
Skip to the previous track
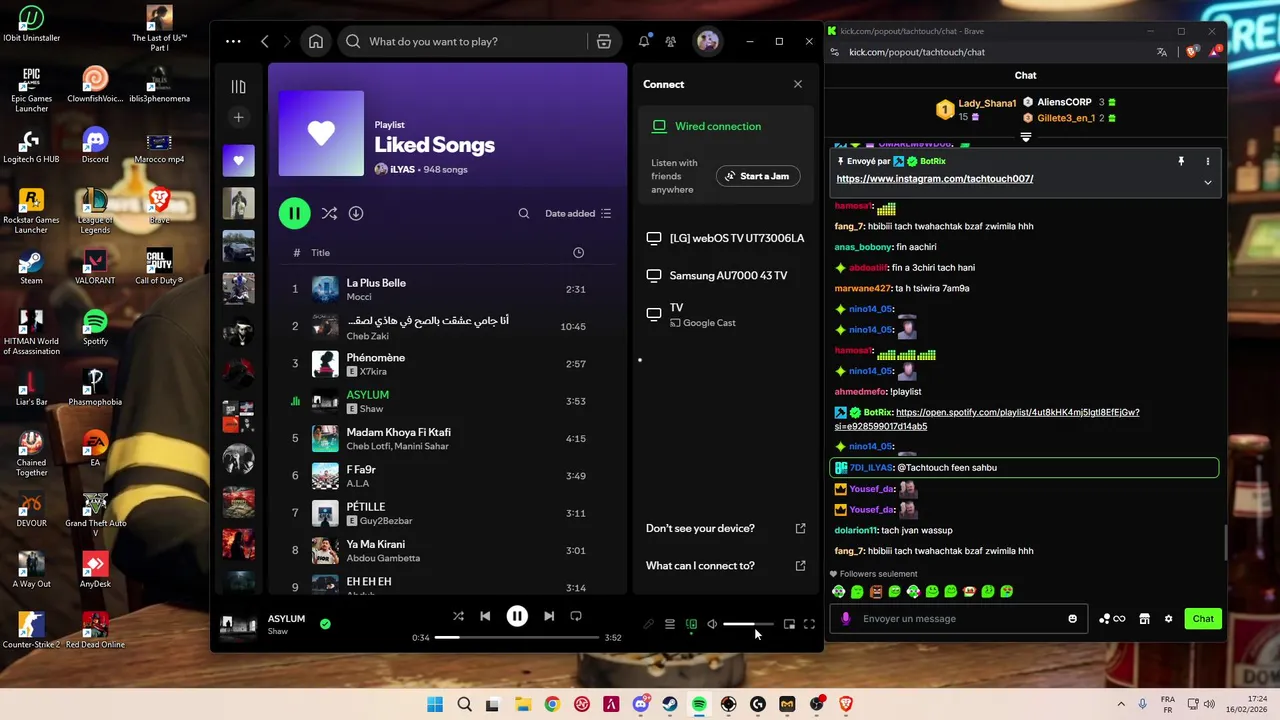click(485, 616)
